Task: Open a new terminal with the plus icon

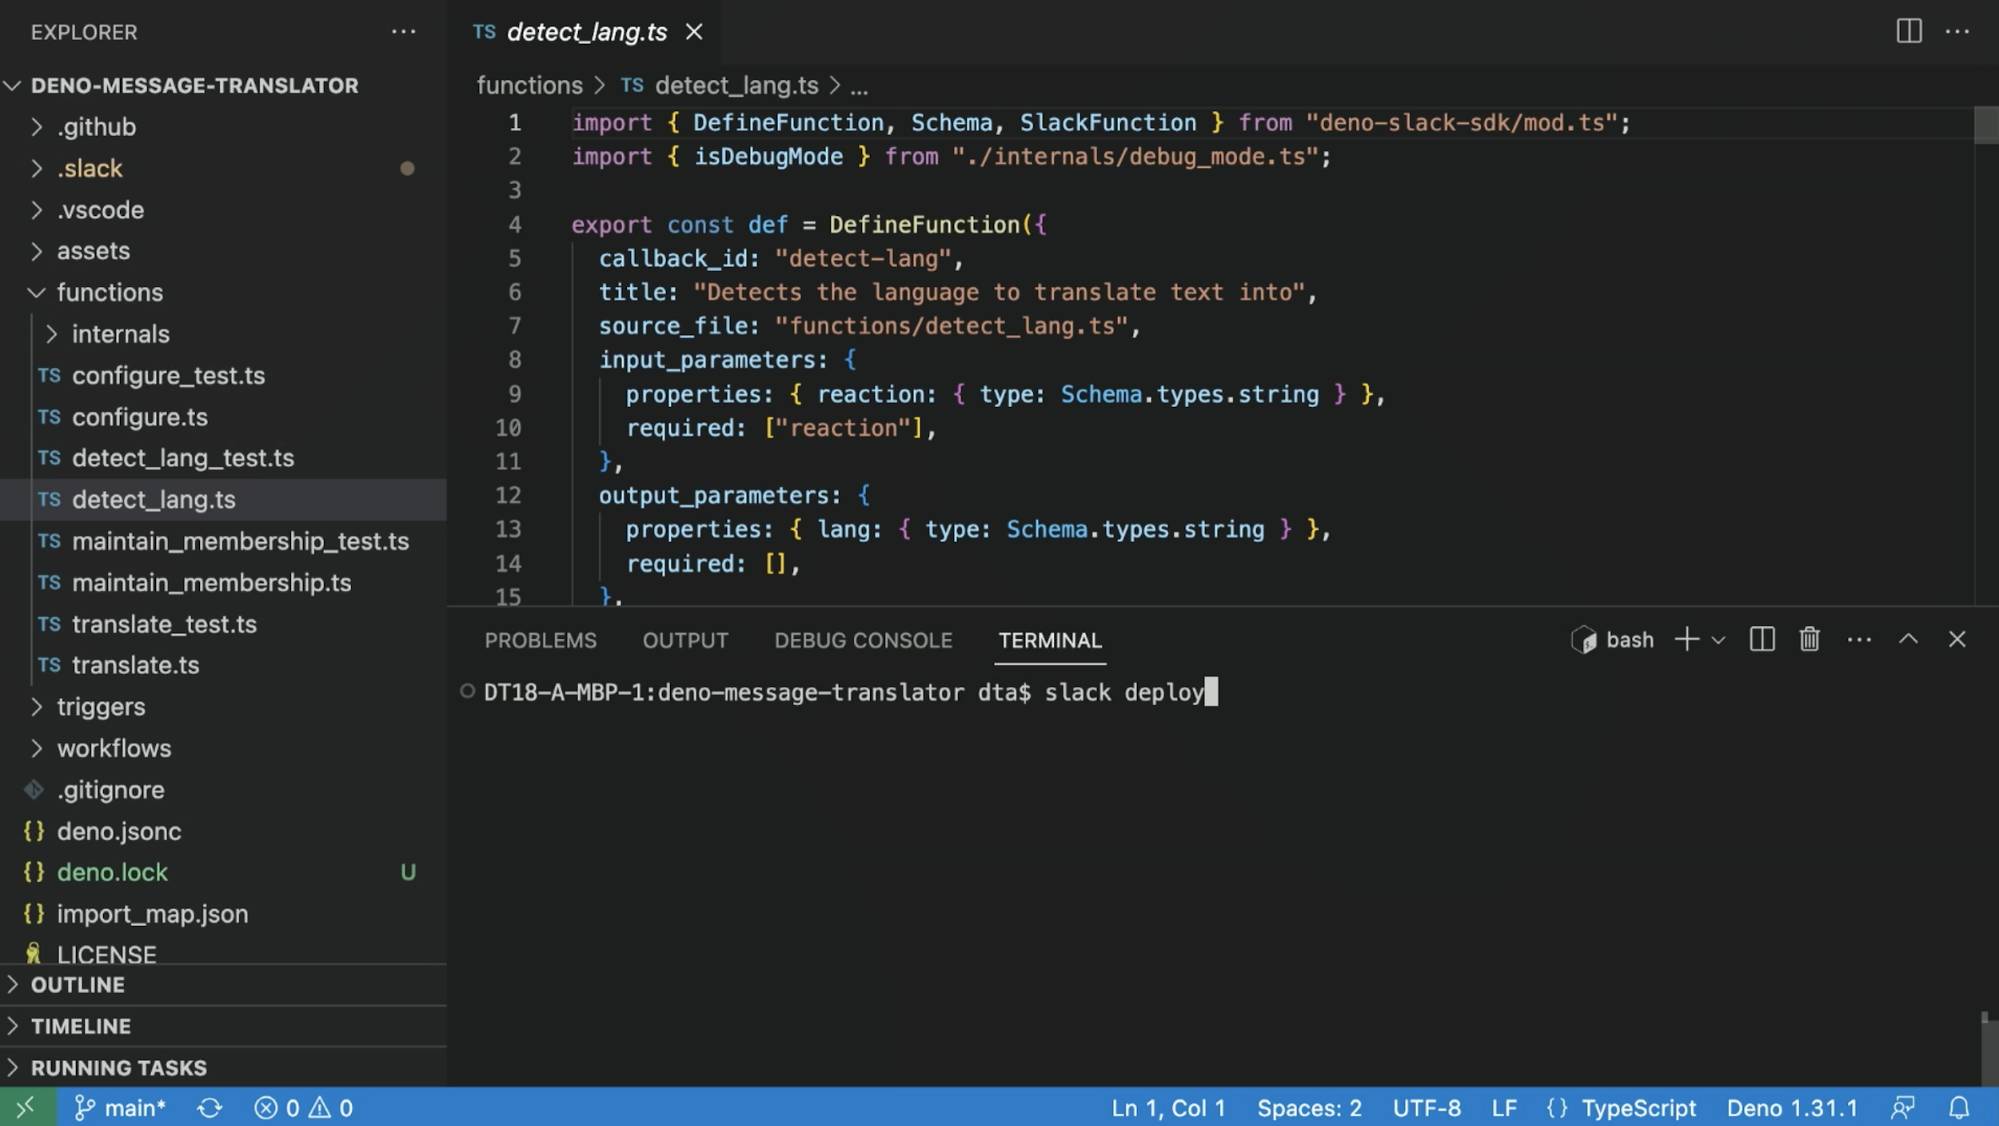Action: point(1687,639)
